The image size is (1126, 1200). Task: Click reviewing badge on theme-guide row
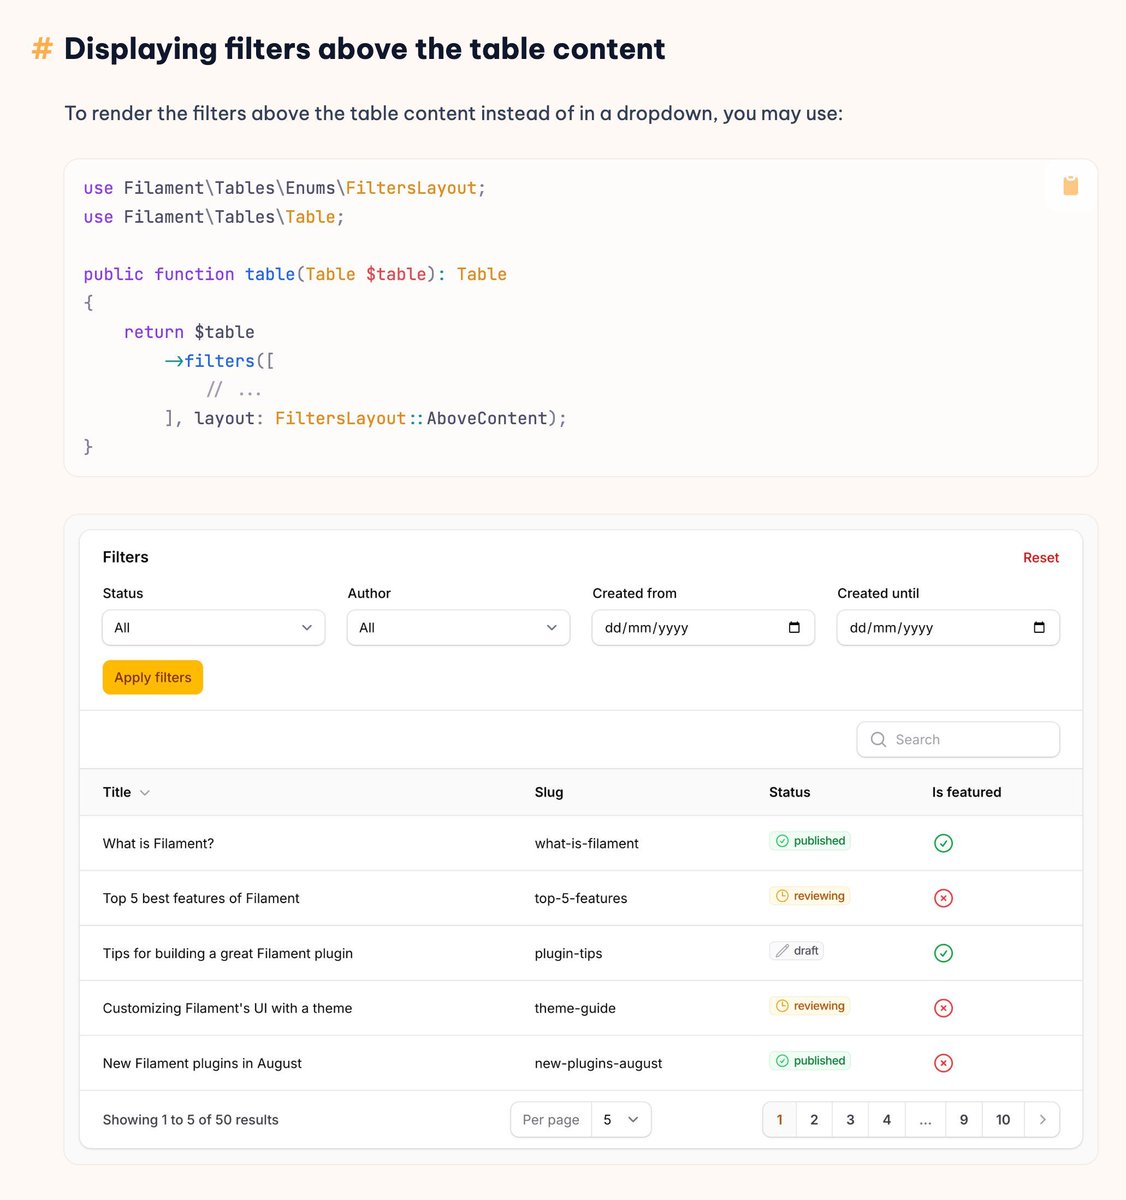809,1006
